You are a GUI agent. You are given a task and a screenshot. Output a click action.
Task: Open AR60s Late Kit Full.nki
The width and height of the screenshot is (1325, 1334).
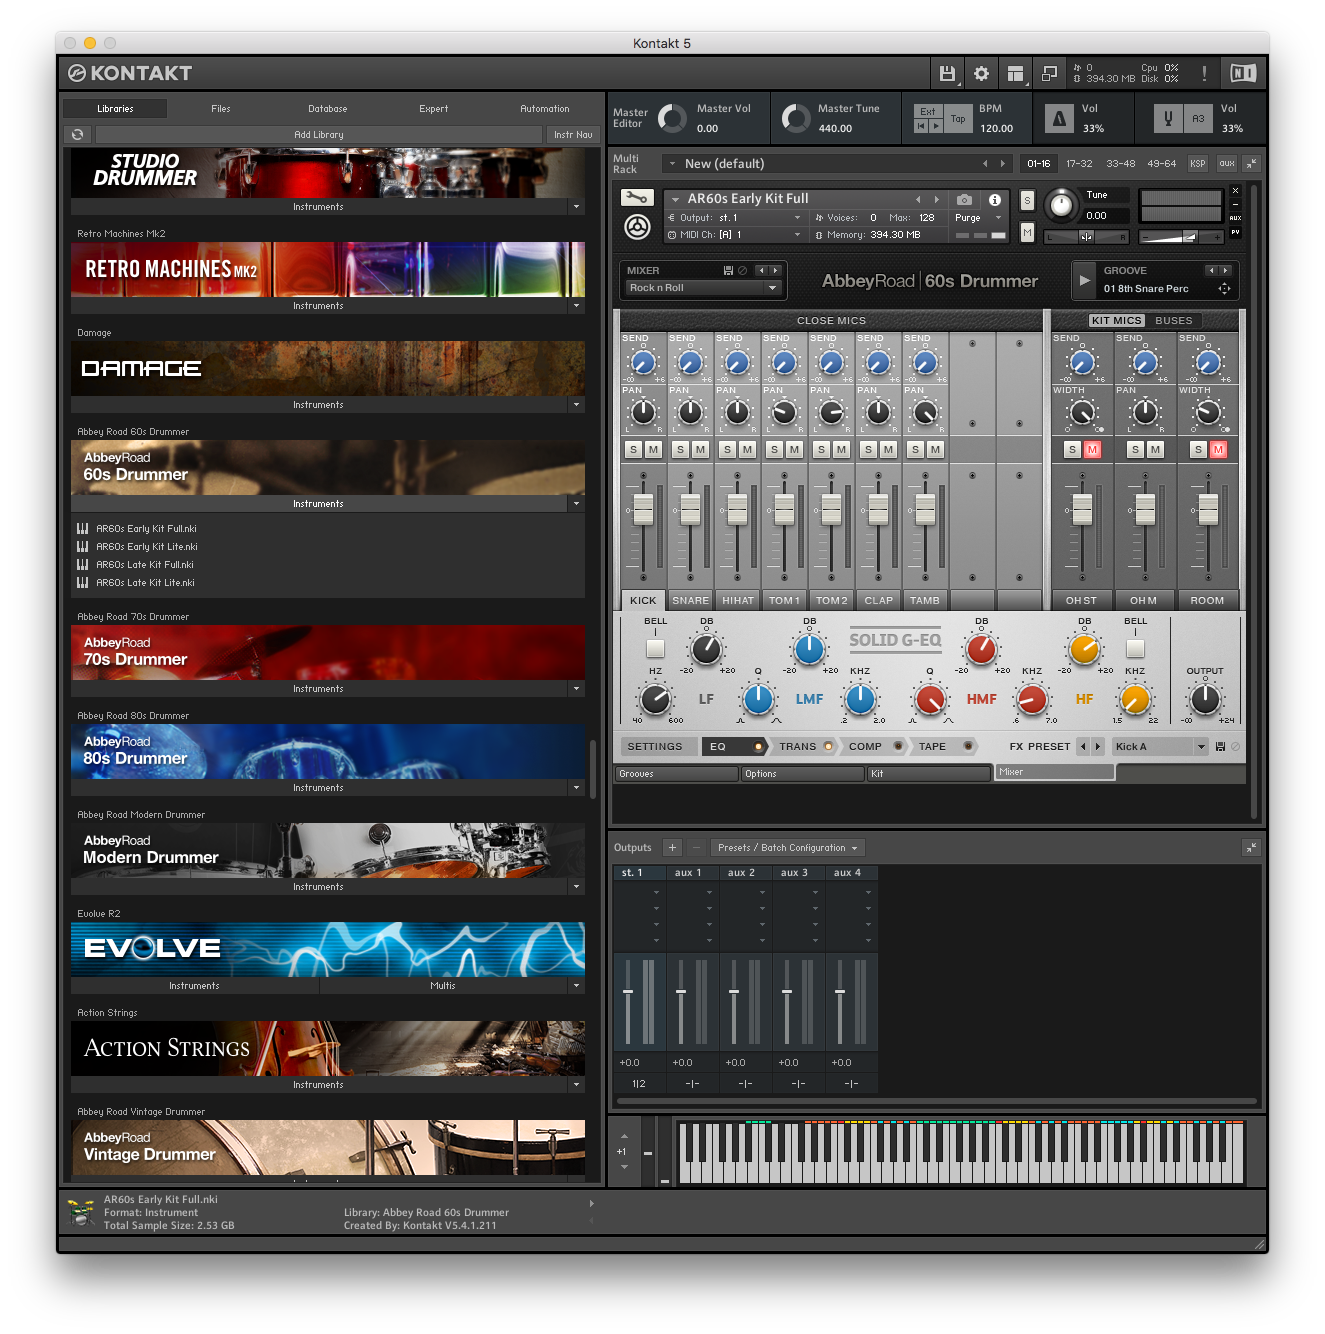[145, 565]
